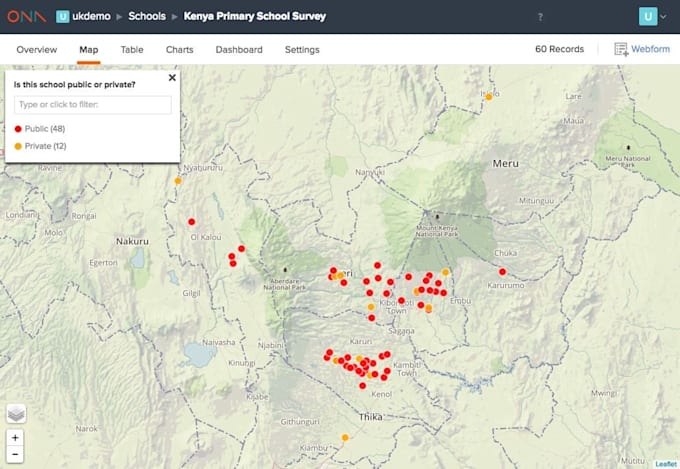Open the Settings tab

pos(302,49)
